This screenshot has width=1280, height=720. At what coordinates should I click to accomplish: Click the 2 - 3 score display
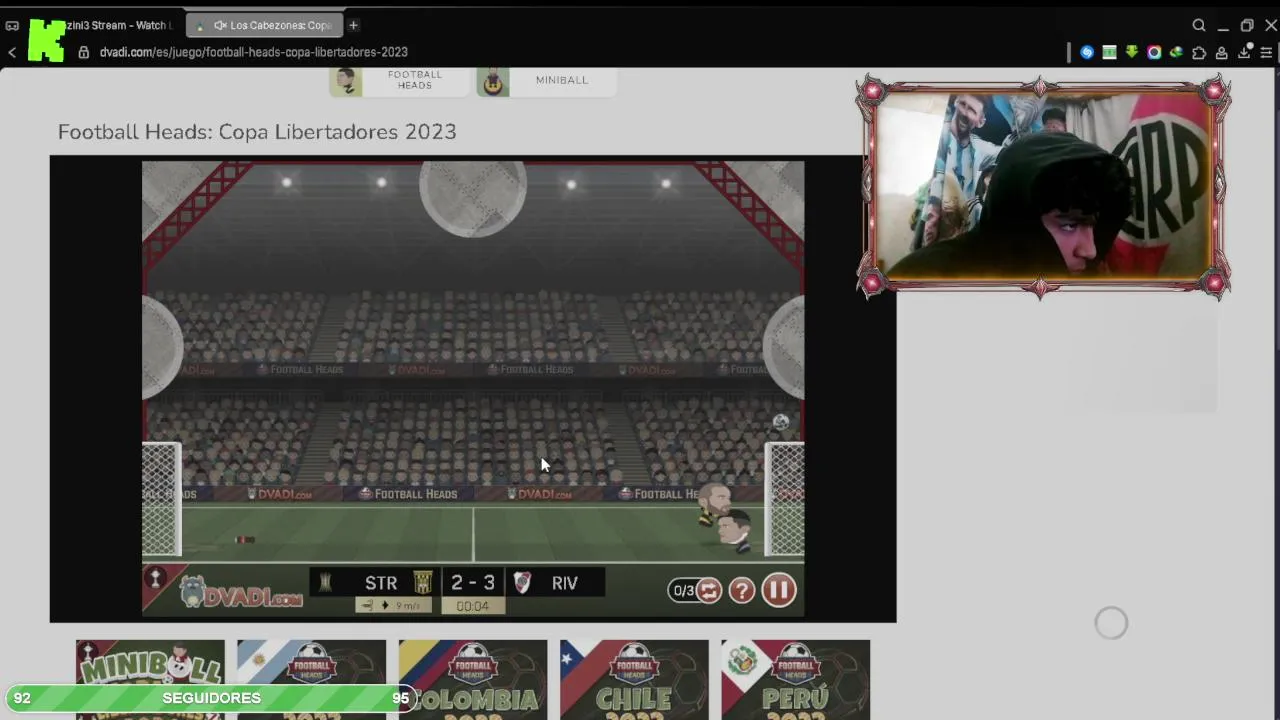[x=473, y=583]
